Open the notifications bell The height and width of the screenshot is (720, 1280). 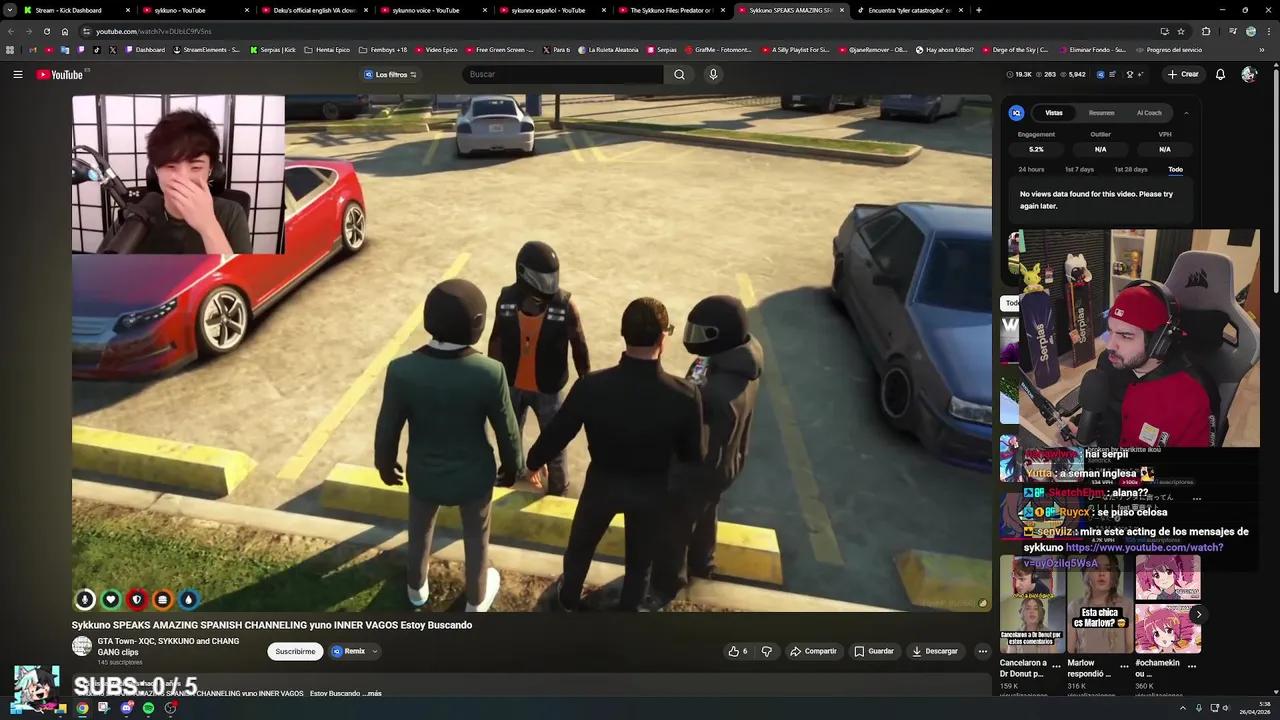1220,74
